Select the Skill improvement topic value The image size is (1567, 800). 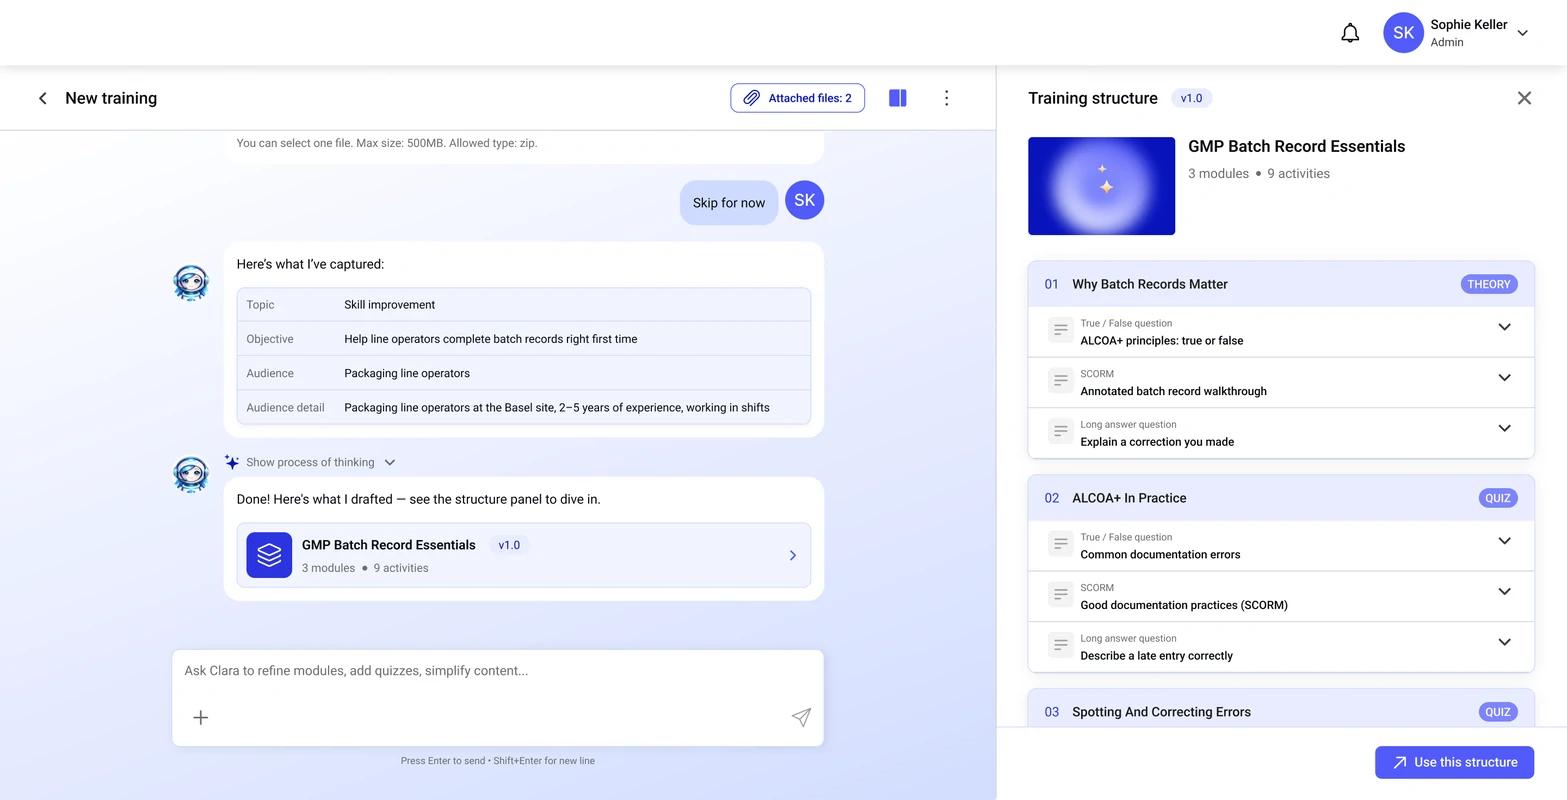pos(389,305)
